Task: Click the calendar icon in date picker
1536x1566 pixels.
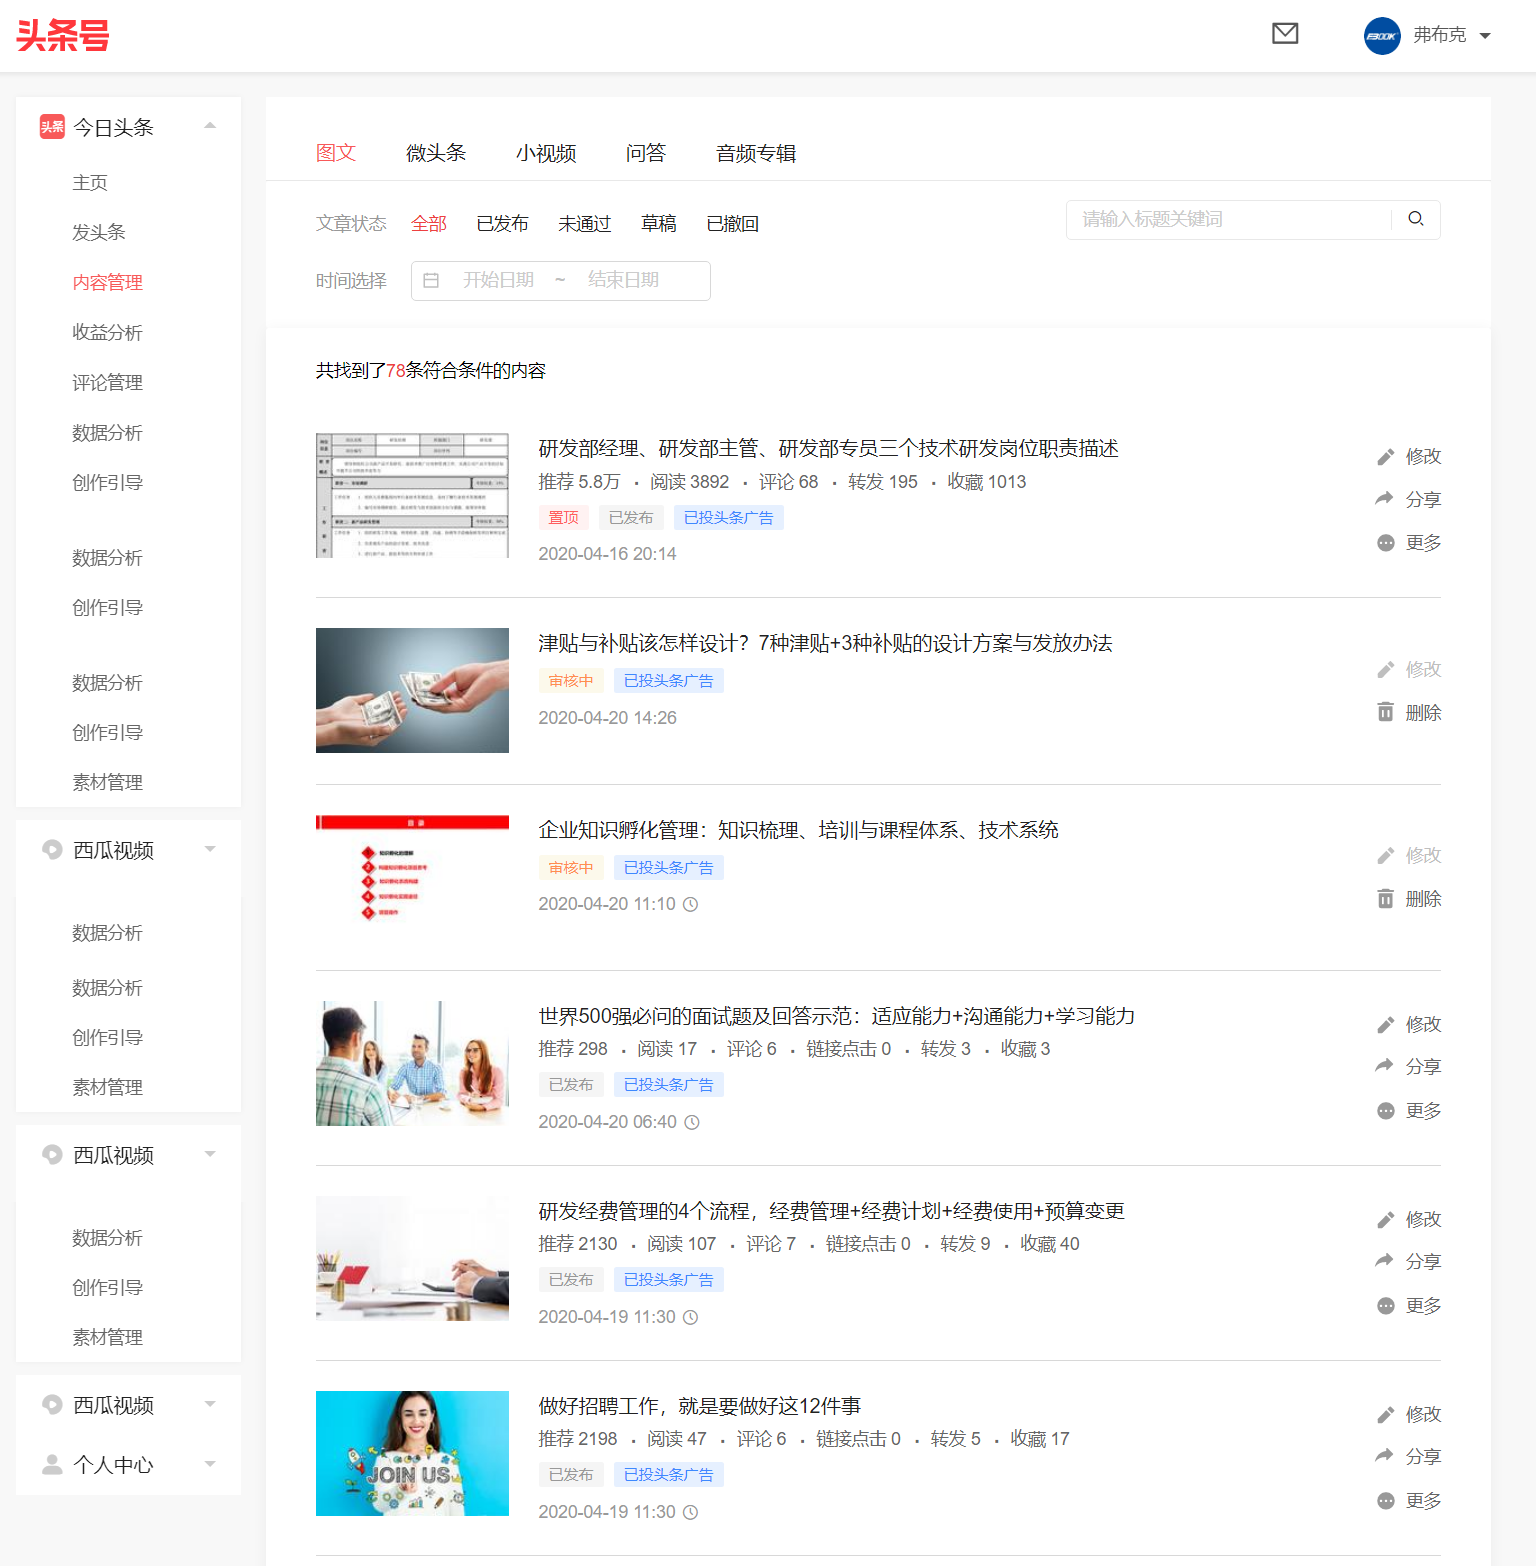Action: point(431,281)
